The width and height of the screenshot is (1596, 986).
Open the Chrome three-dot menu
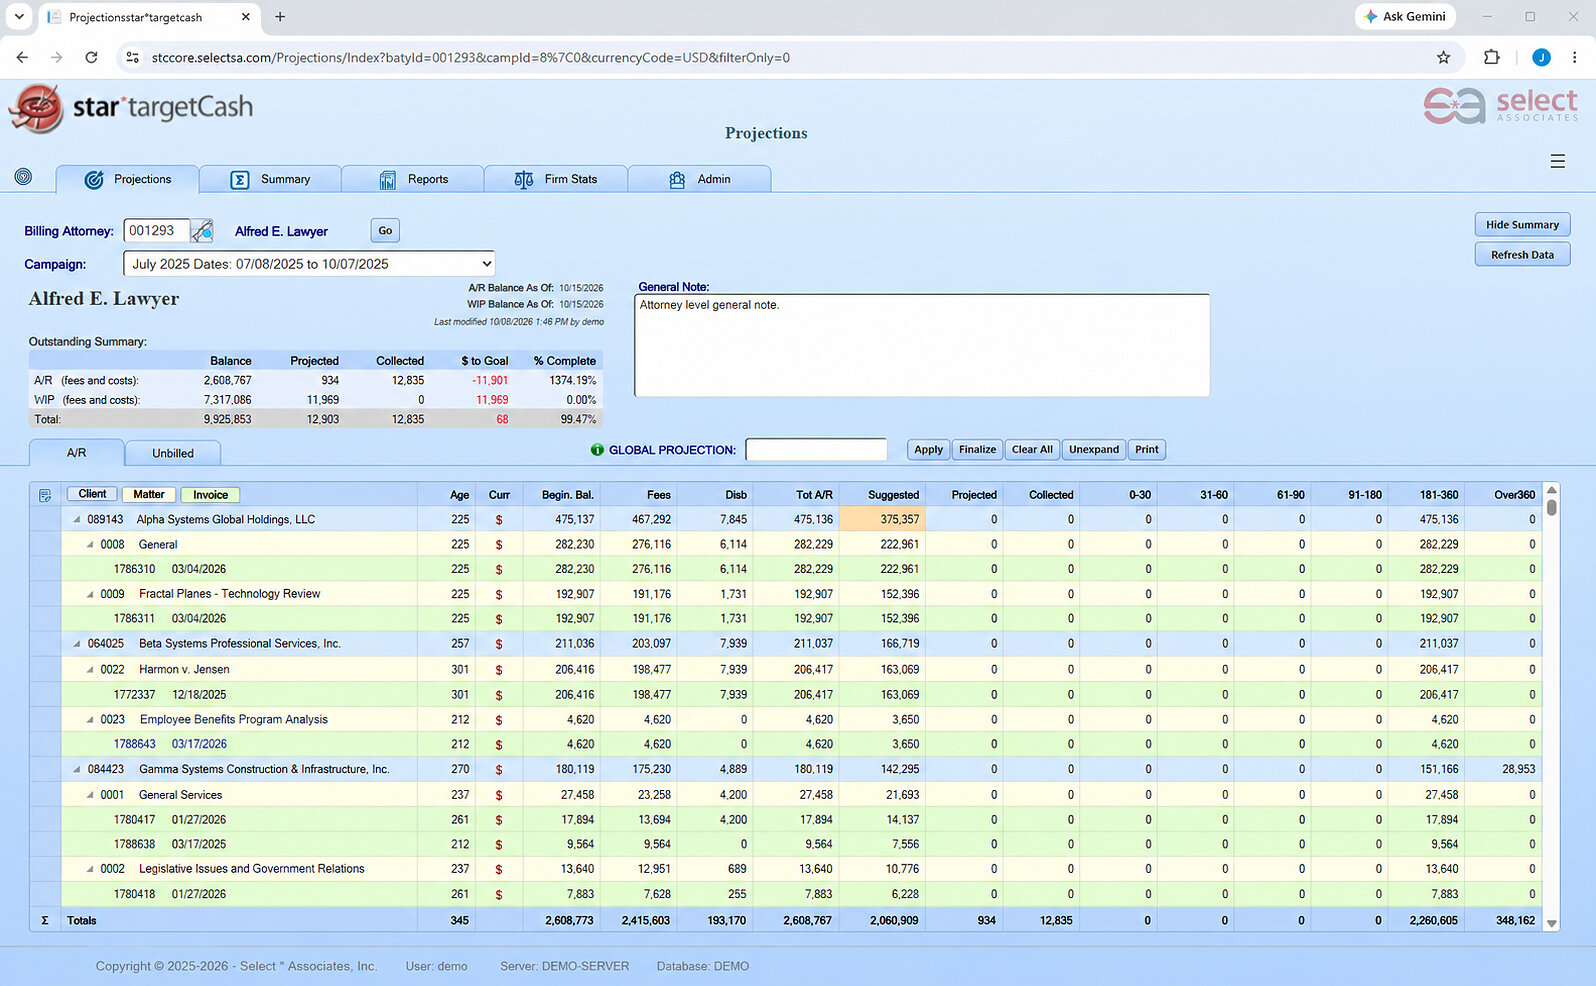(1574, 57)
